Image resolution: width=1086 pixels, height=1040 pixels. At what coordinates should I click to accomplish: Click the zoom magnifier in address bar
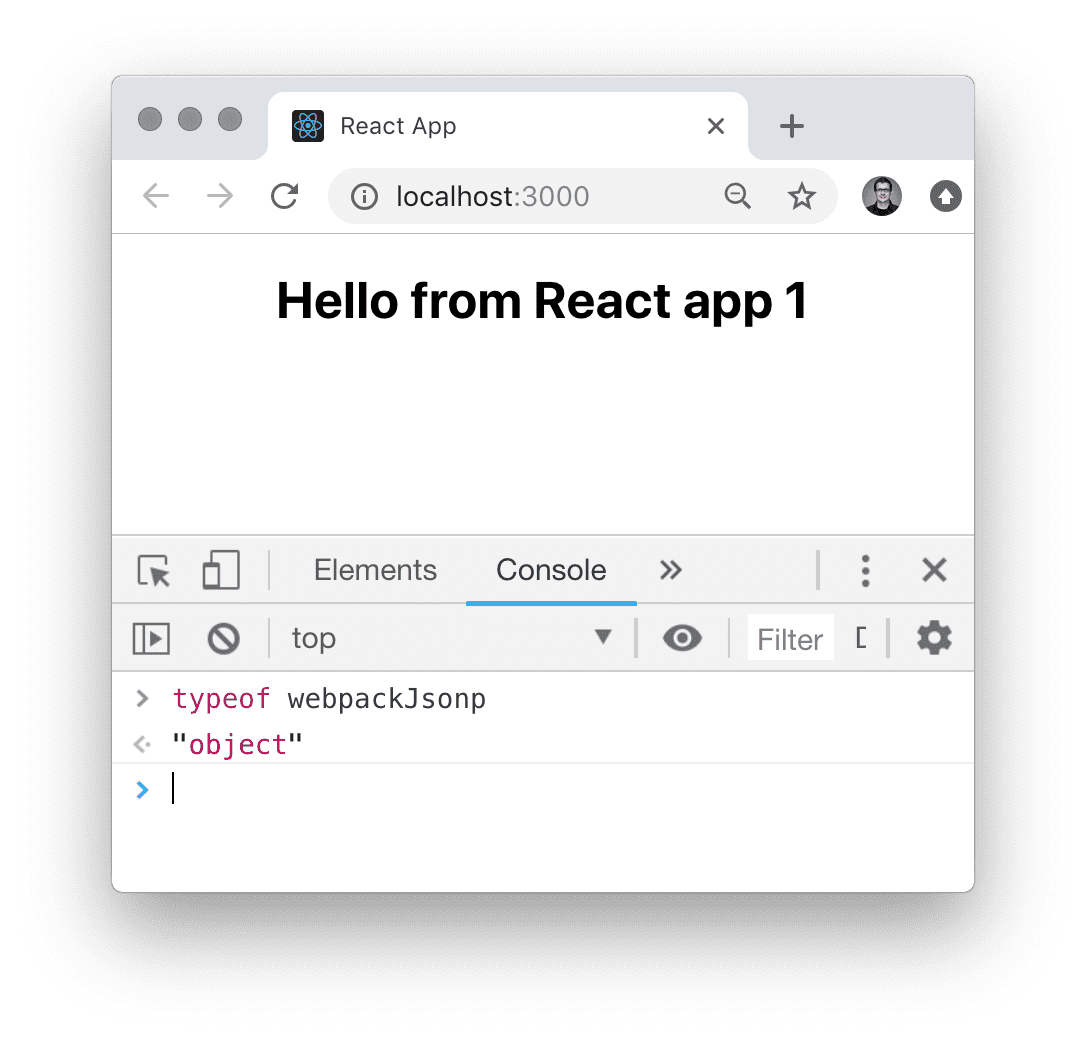(x=738, y=197)
